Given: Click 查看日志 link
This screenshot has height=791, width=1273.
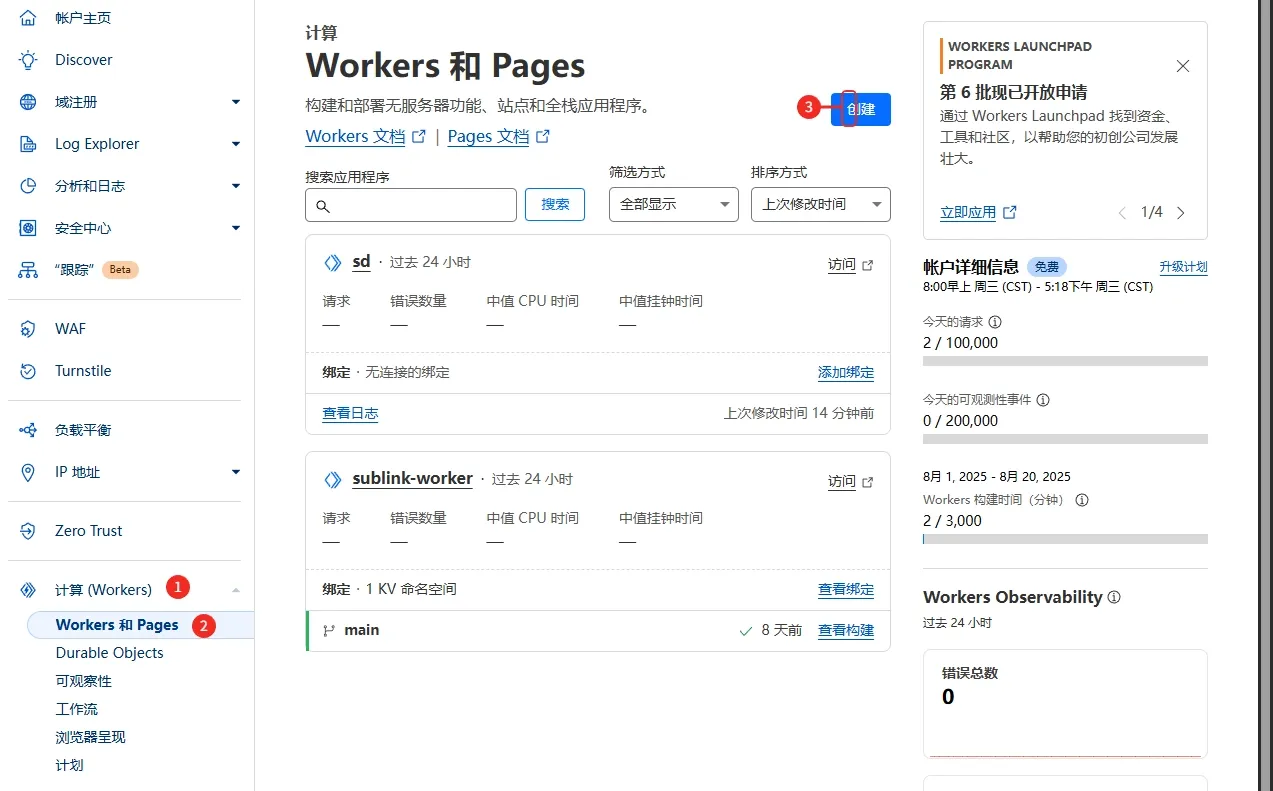Looking at the screenshot, I should coord(350,413).
